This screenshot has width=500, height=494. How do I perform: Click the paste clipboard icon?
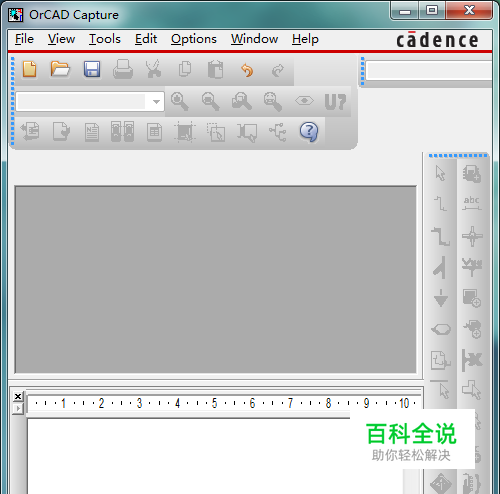[215, 69]
